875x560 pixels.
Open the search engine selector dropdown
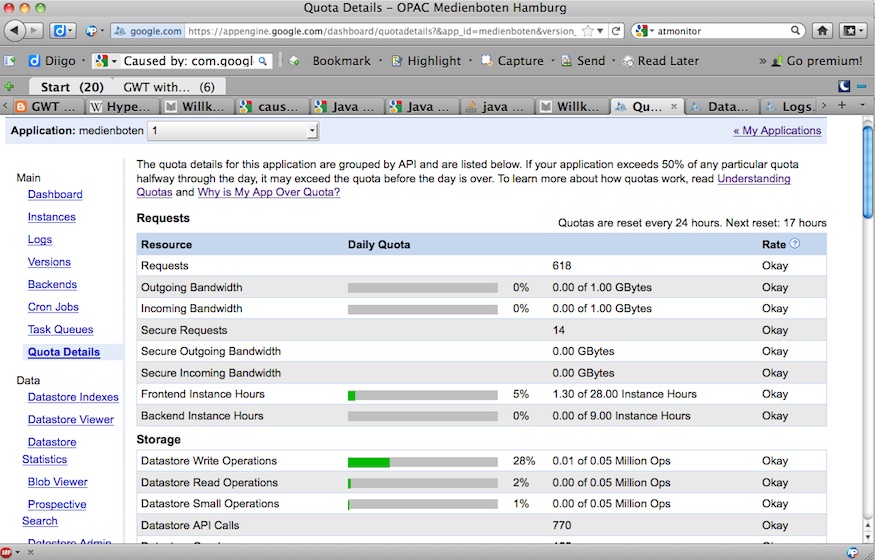(644, 31)
